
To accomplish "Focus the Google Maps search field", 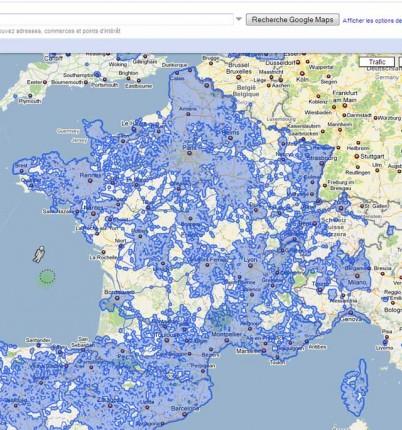I will coord(116,19).
